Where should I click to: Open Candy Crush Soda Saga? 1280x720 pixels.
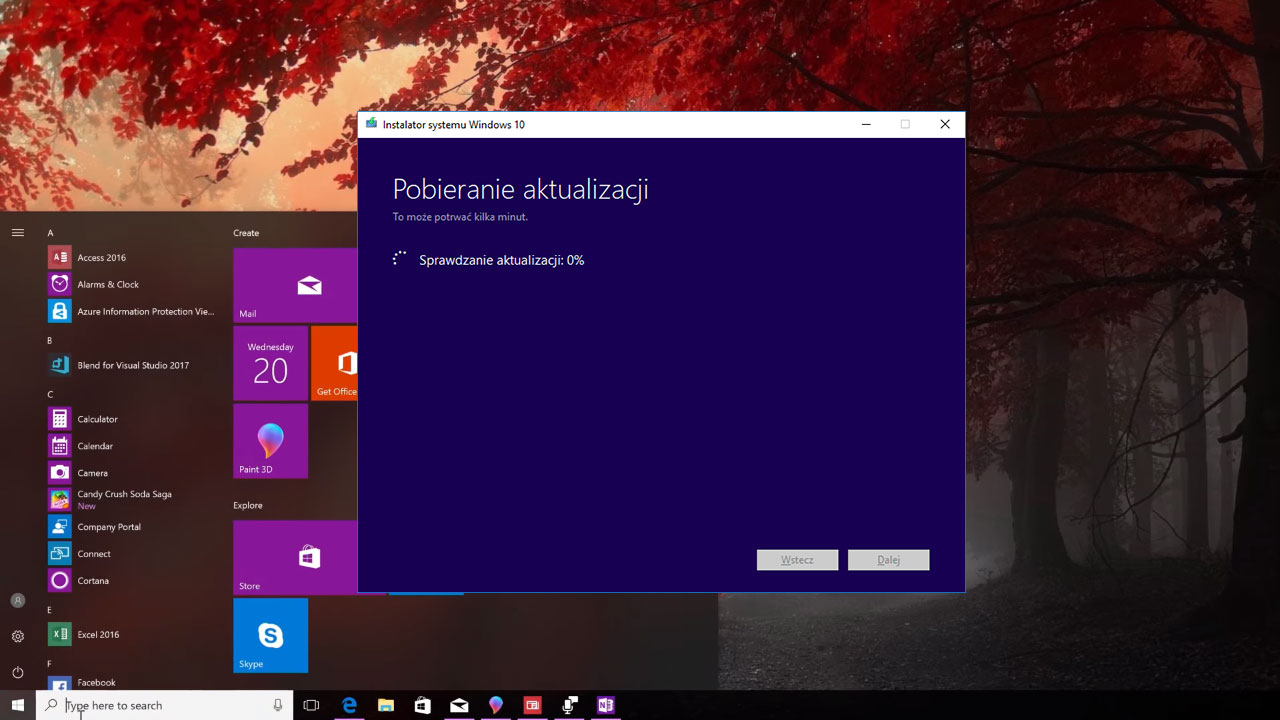(x=130, y=500)
